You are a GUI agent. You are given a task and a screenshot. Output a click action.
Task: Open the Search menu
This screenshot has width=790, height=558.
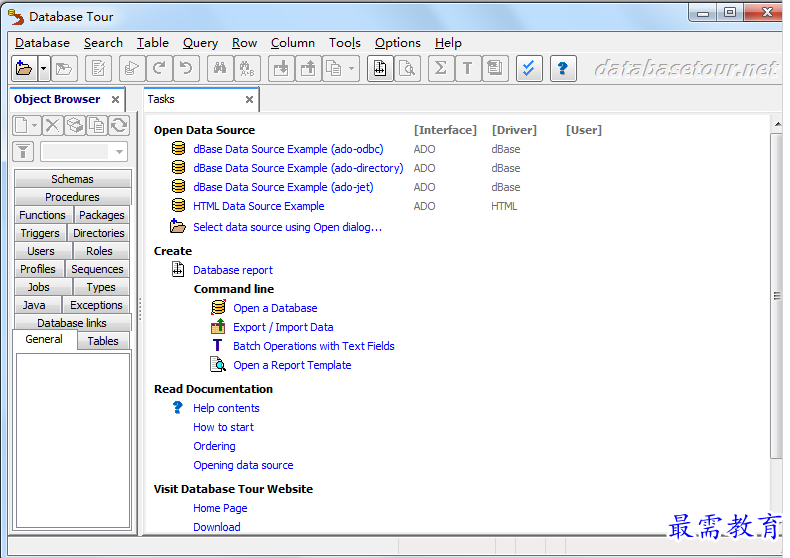click(x=103, y=43)
